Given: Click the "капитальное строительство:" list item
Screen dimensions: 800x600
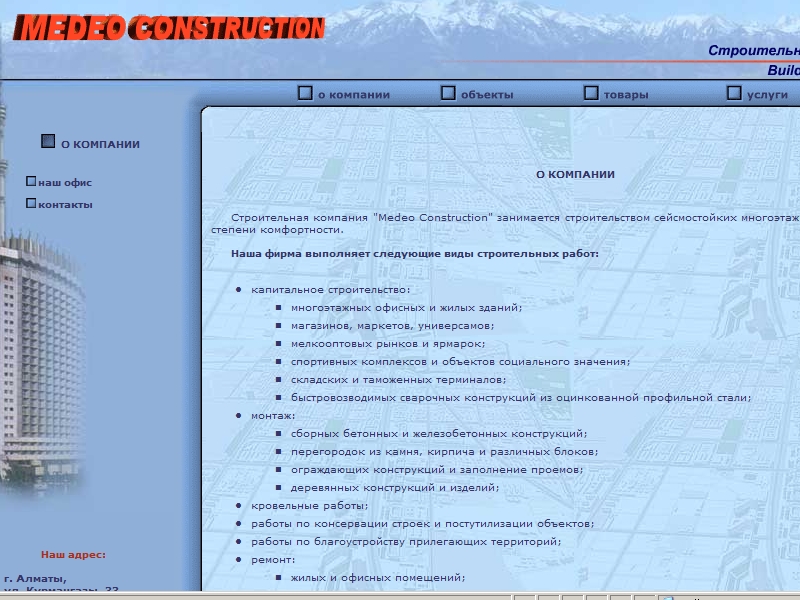Looking at the screenshot, I should point(330,290).
